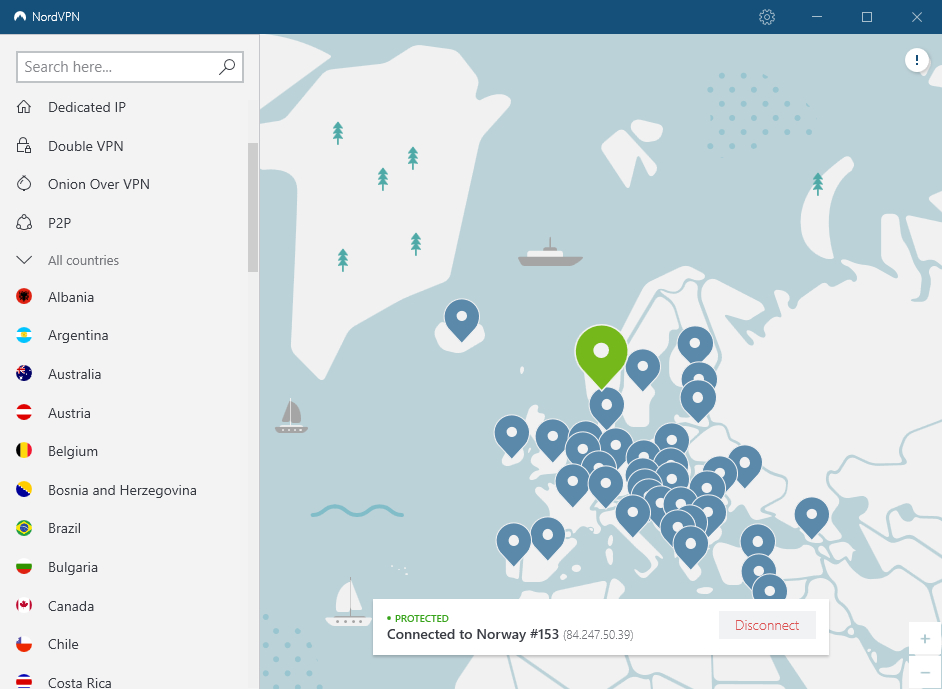Choose Bosnia and Herzegovina server
Viewport: 942px width, 689px height.
click(122, 490)
